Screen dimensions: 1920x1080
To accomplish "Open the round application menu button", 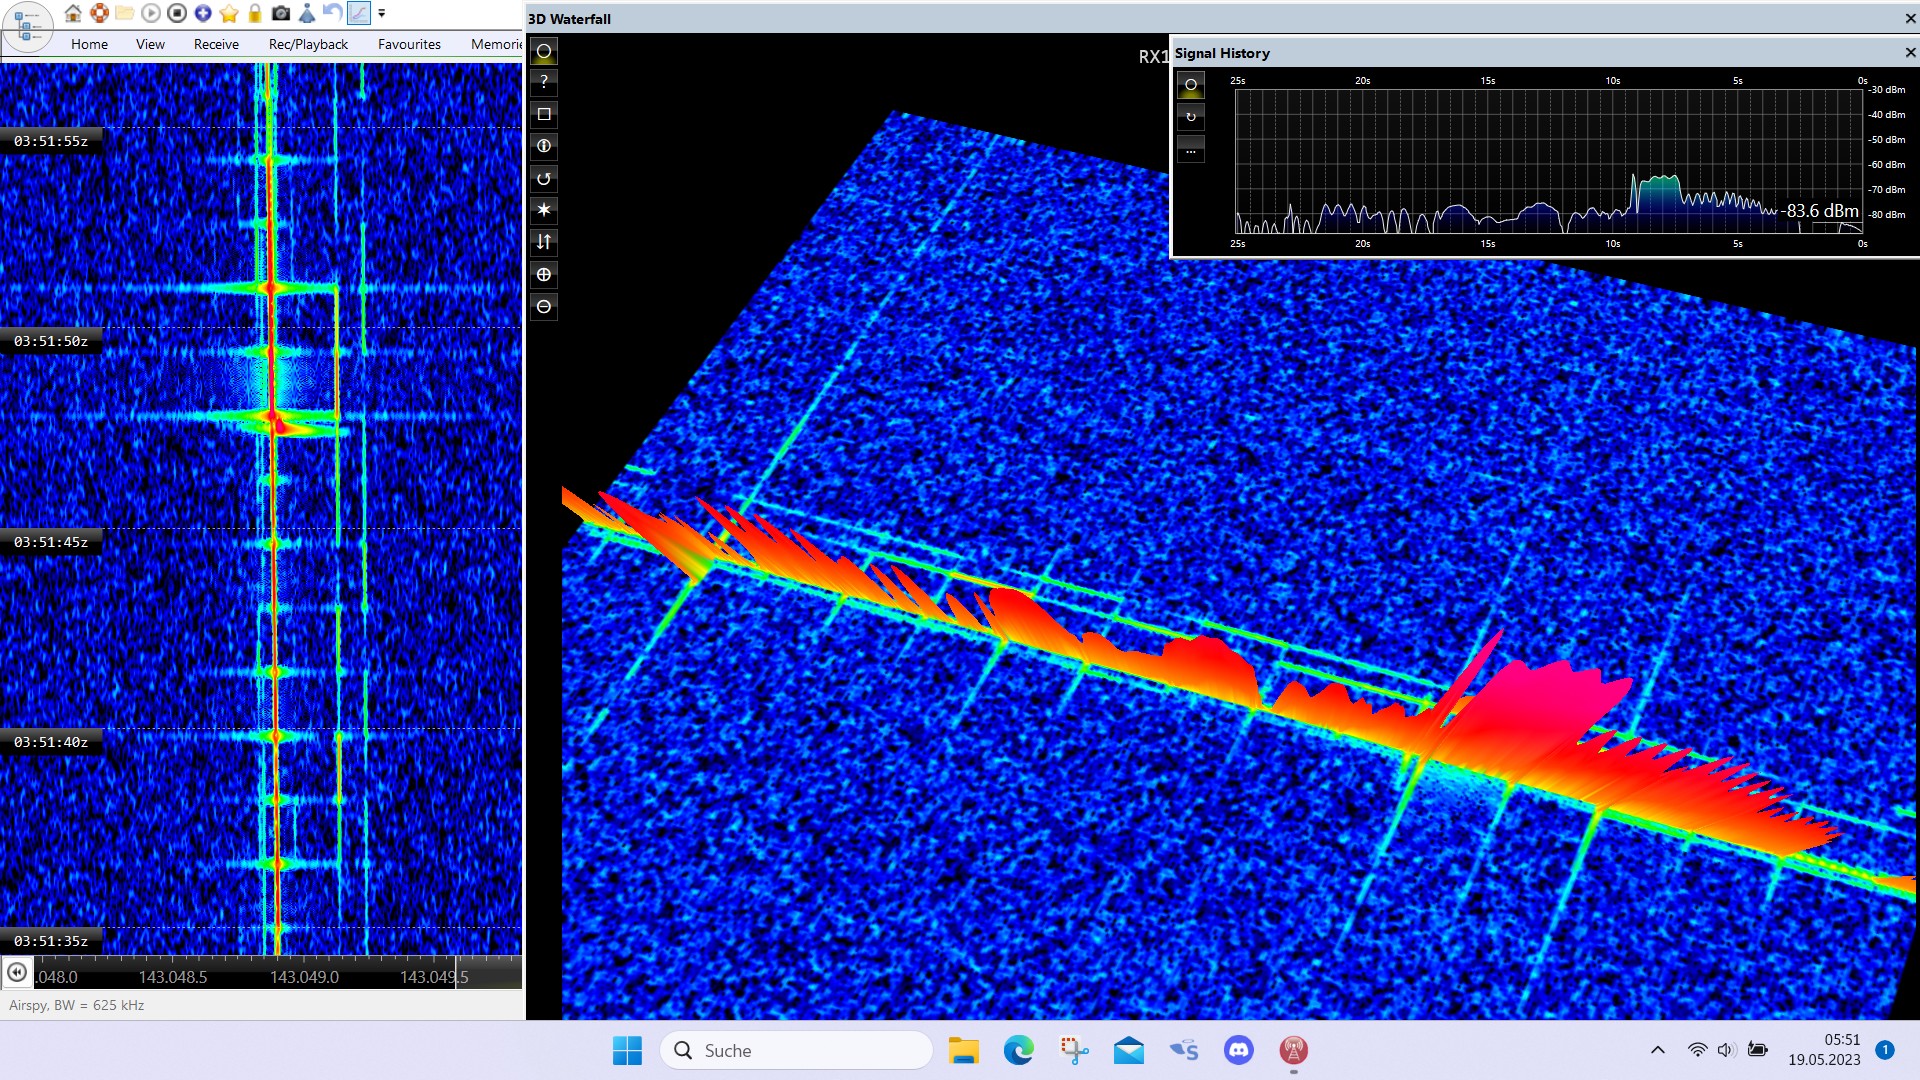I will (27, 26).
